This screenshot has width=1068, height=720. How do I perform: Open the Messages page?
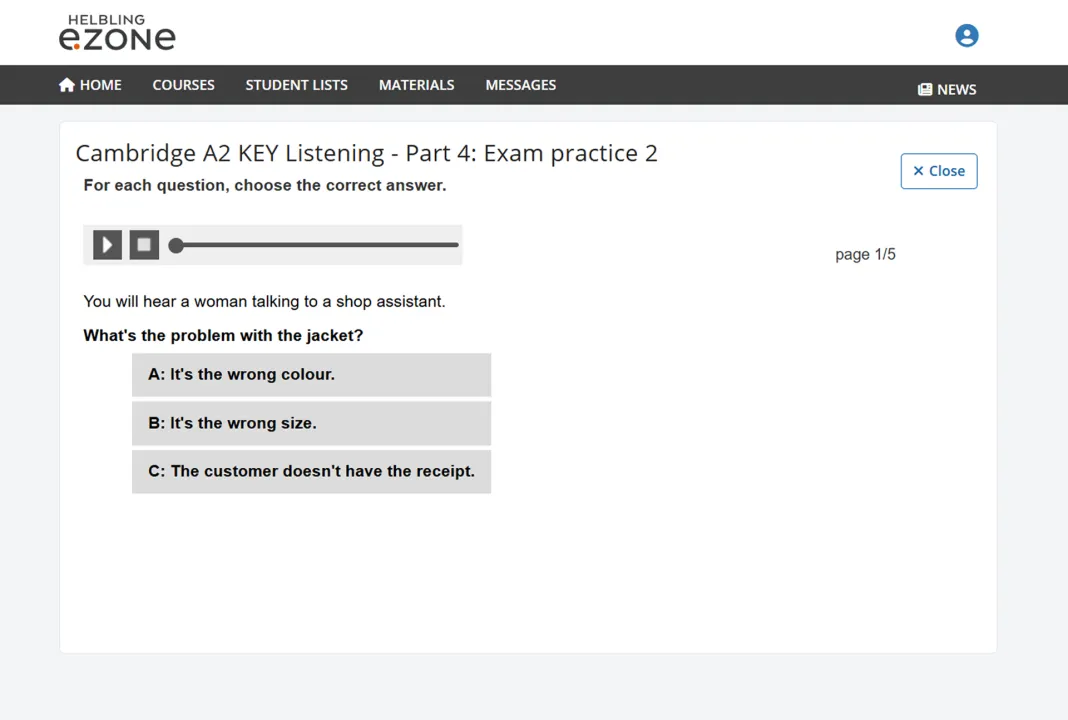[520, 85]
